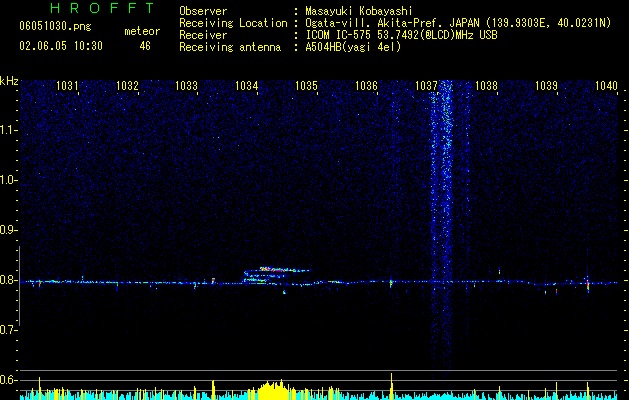Click the 0.7 kHz axis label
This screenshot has height=400, width=629.
pos(8,330)
